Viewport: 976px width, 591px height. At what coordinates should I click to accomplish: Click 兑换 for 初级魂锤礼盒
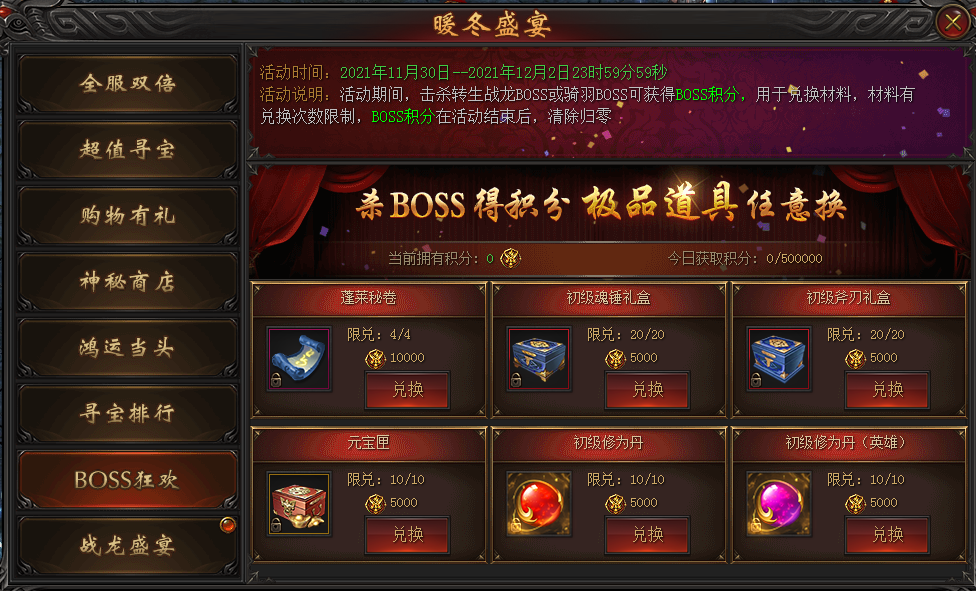coord(647,390)
